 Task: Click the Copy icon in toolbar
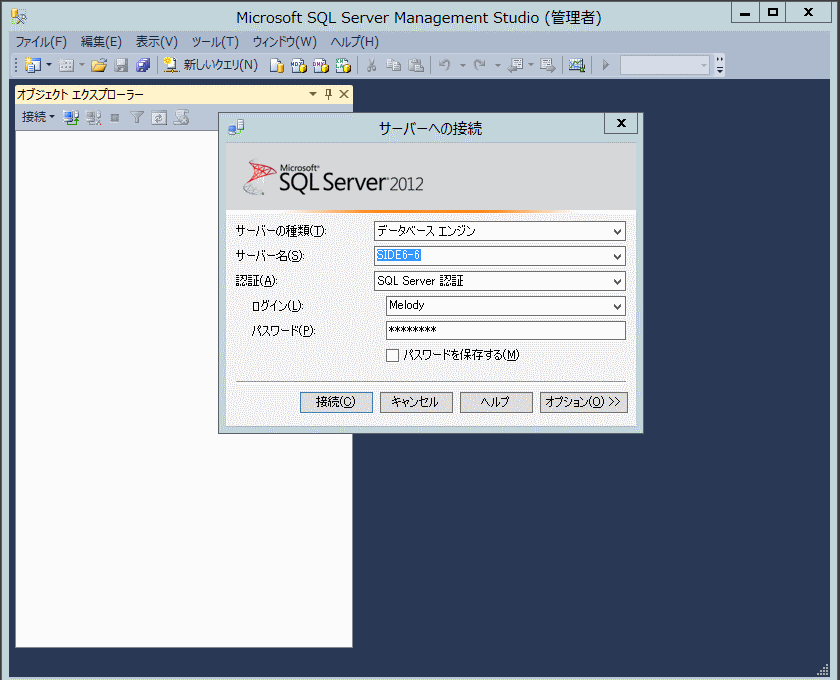(x=394, y=65)
